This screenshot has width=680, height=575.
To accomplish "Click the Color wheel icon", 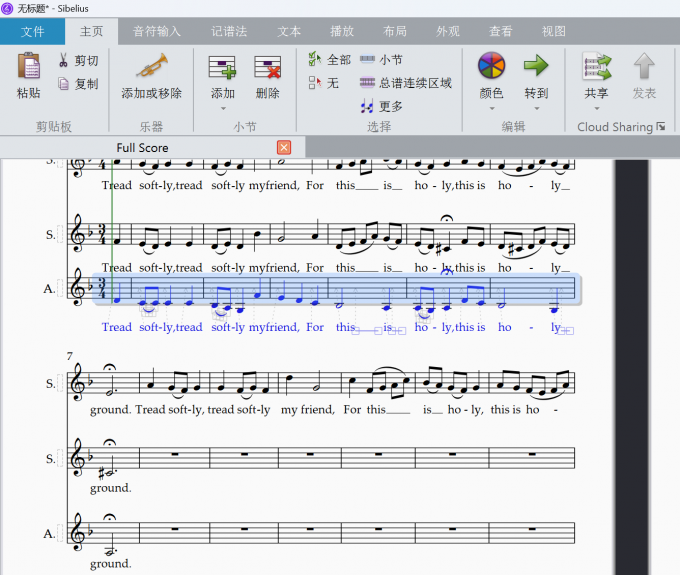I will coord(491,65).
